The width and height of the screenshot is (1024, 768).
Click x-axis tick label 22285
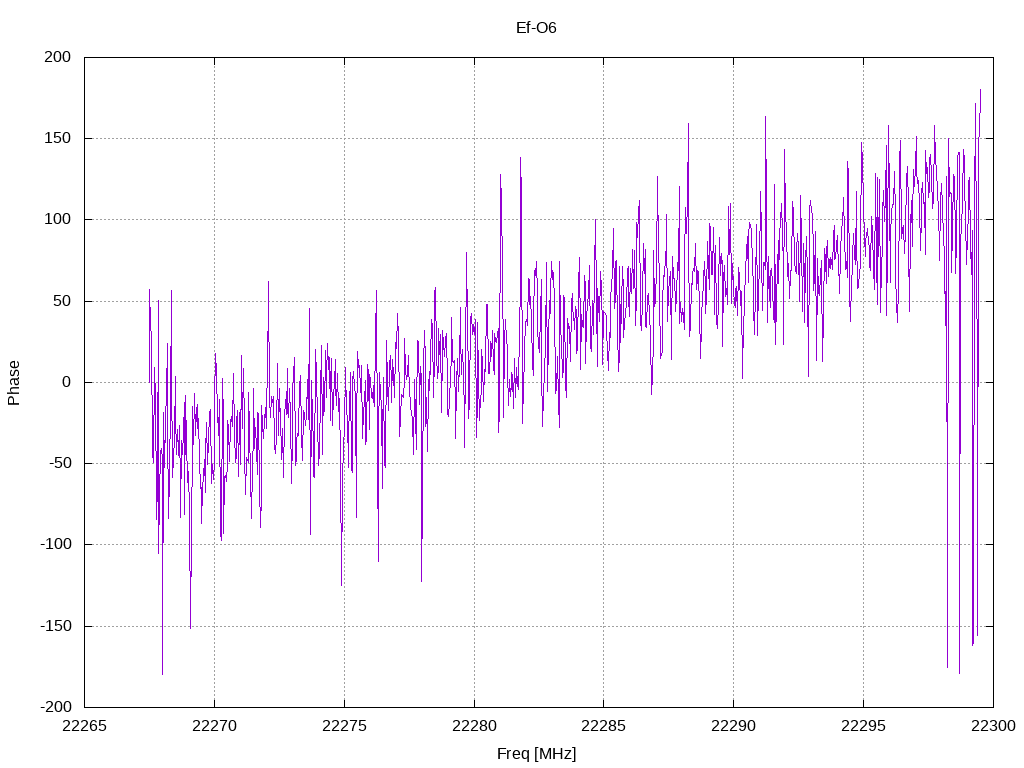[x=603, y=726]
